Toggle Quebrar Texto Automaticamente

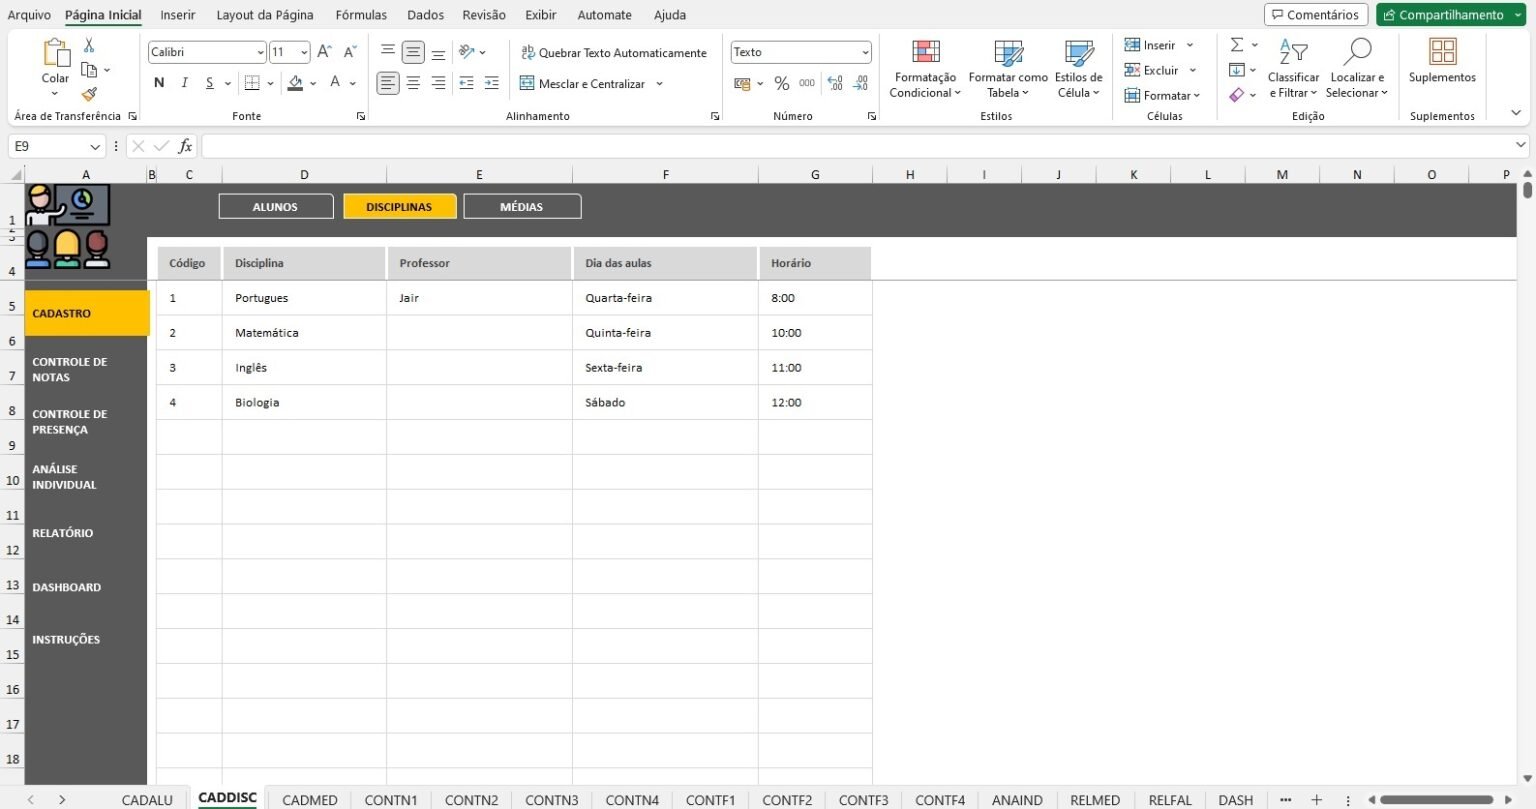tap(614, 53)
